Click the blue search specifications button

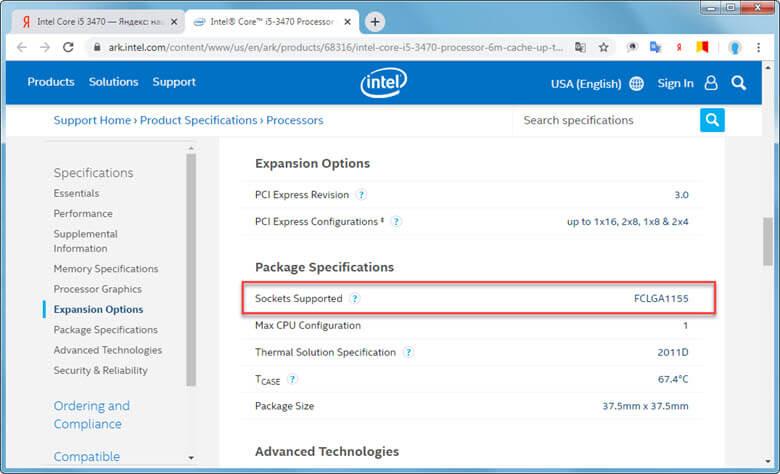712,120
